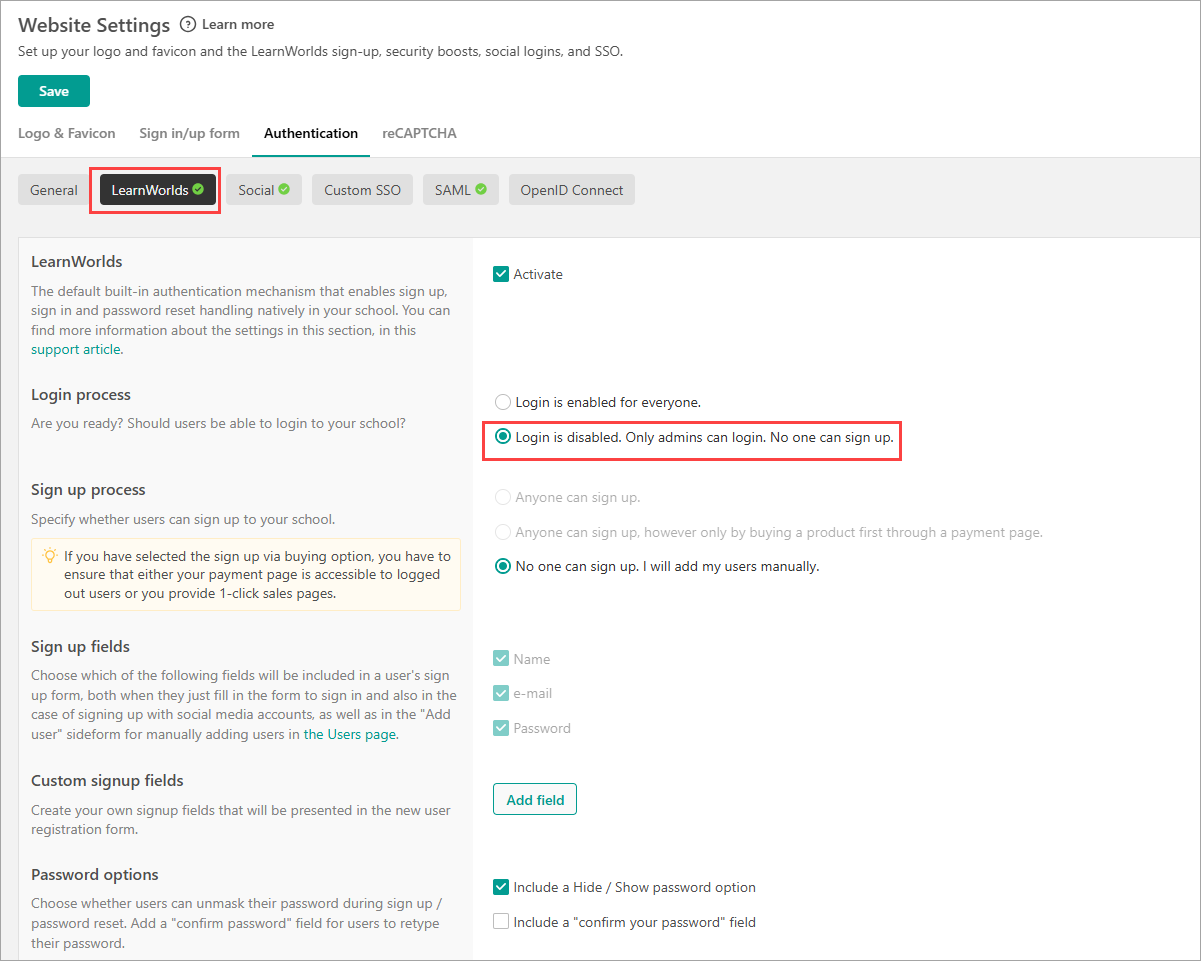Click the Save button
Viewport: 1201px width, 961px height.
pyautogui.click(x=54, y=91)
